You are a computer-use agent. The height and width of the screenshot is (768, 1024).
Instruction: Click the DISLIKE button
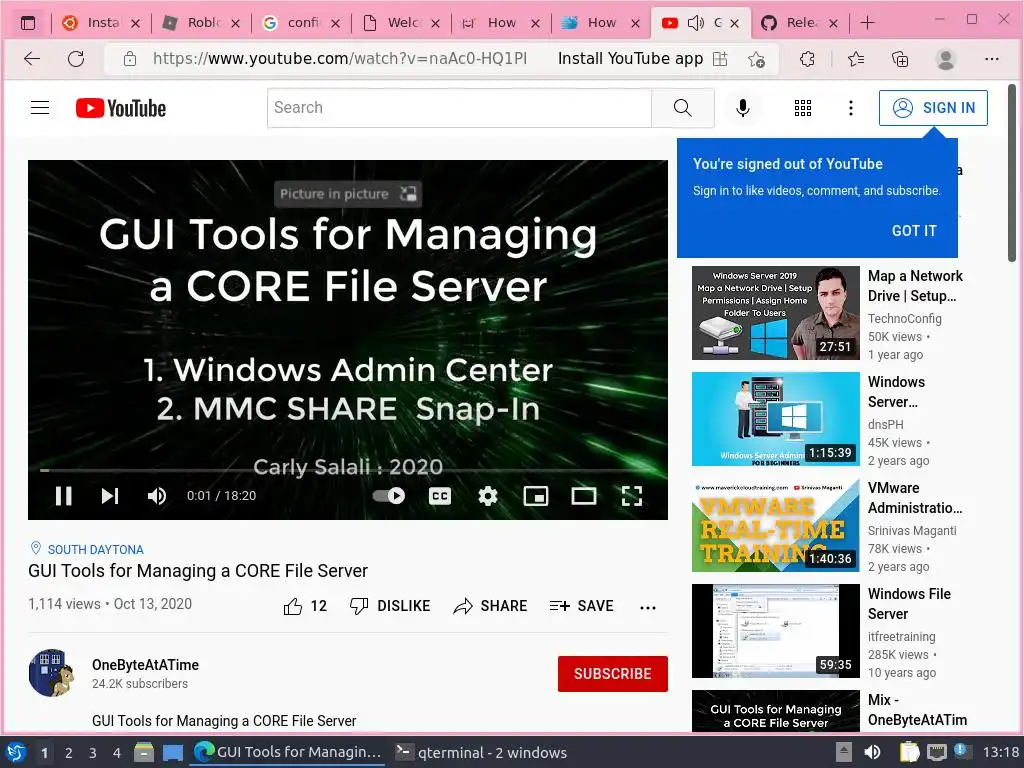[390, 607]
